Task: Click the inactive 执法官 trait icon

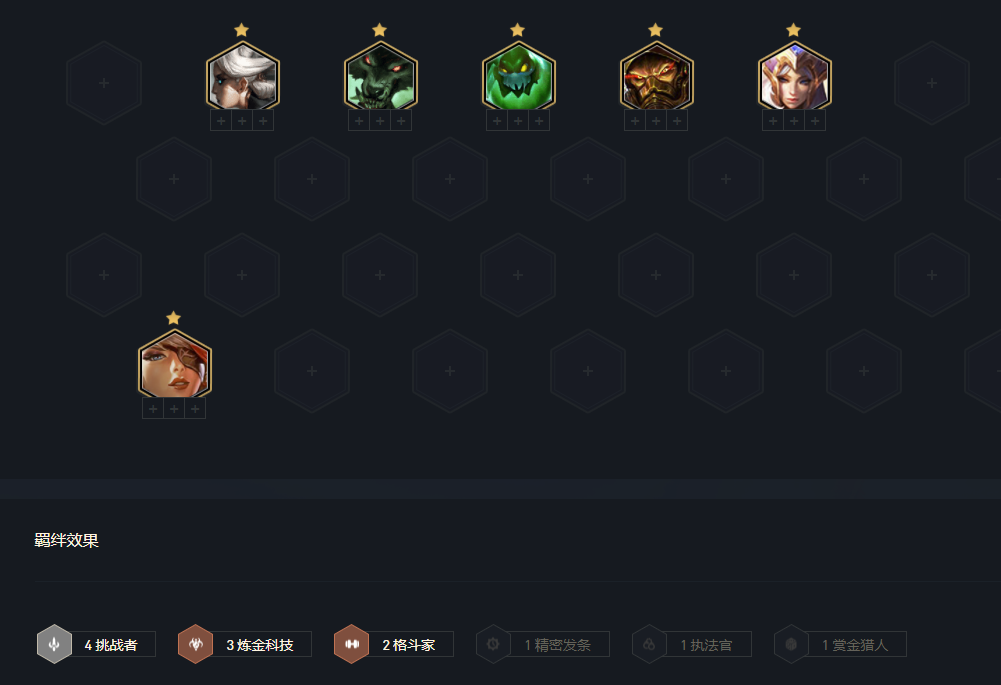Action: 649,644
